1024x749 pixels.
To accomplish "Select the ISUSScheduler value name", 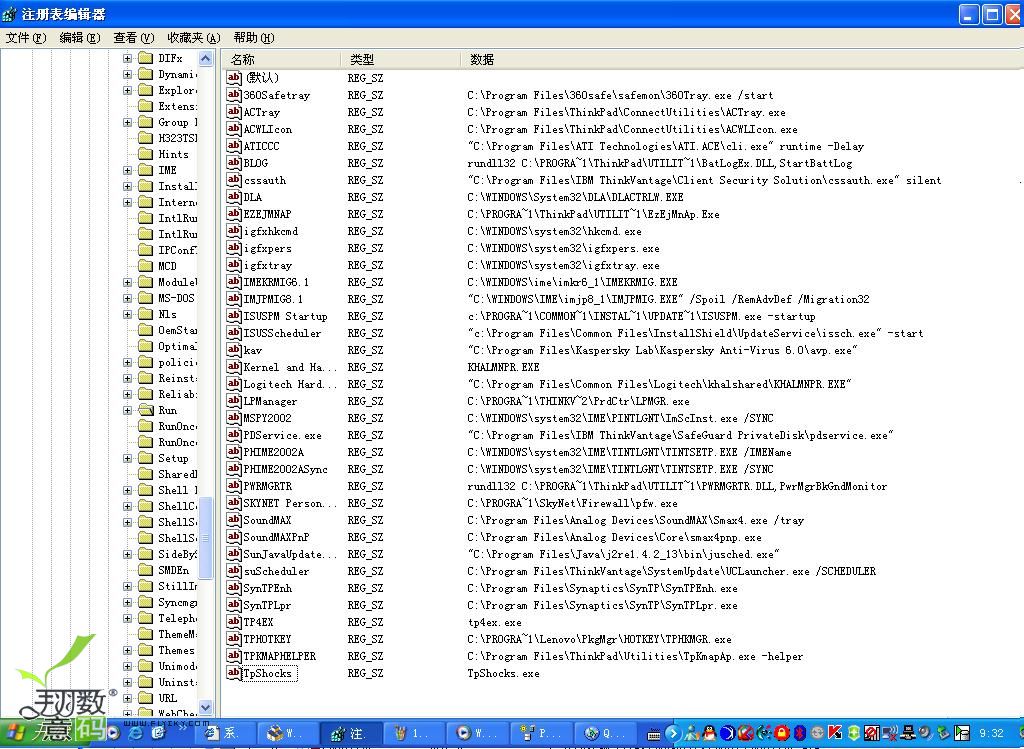I will [x=282, y=333].
